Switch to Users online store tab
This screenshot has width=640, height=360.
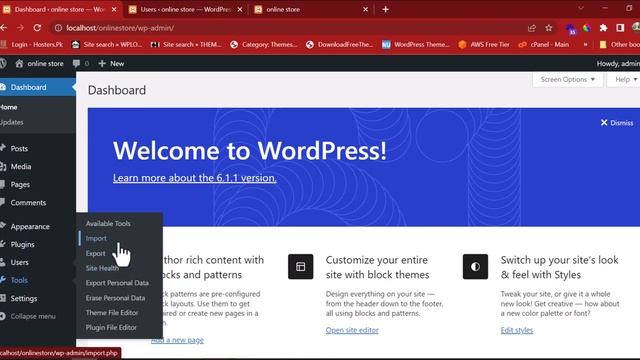coord(185,9)
